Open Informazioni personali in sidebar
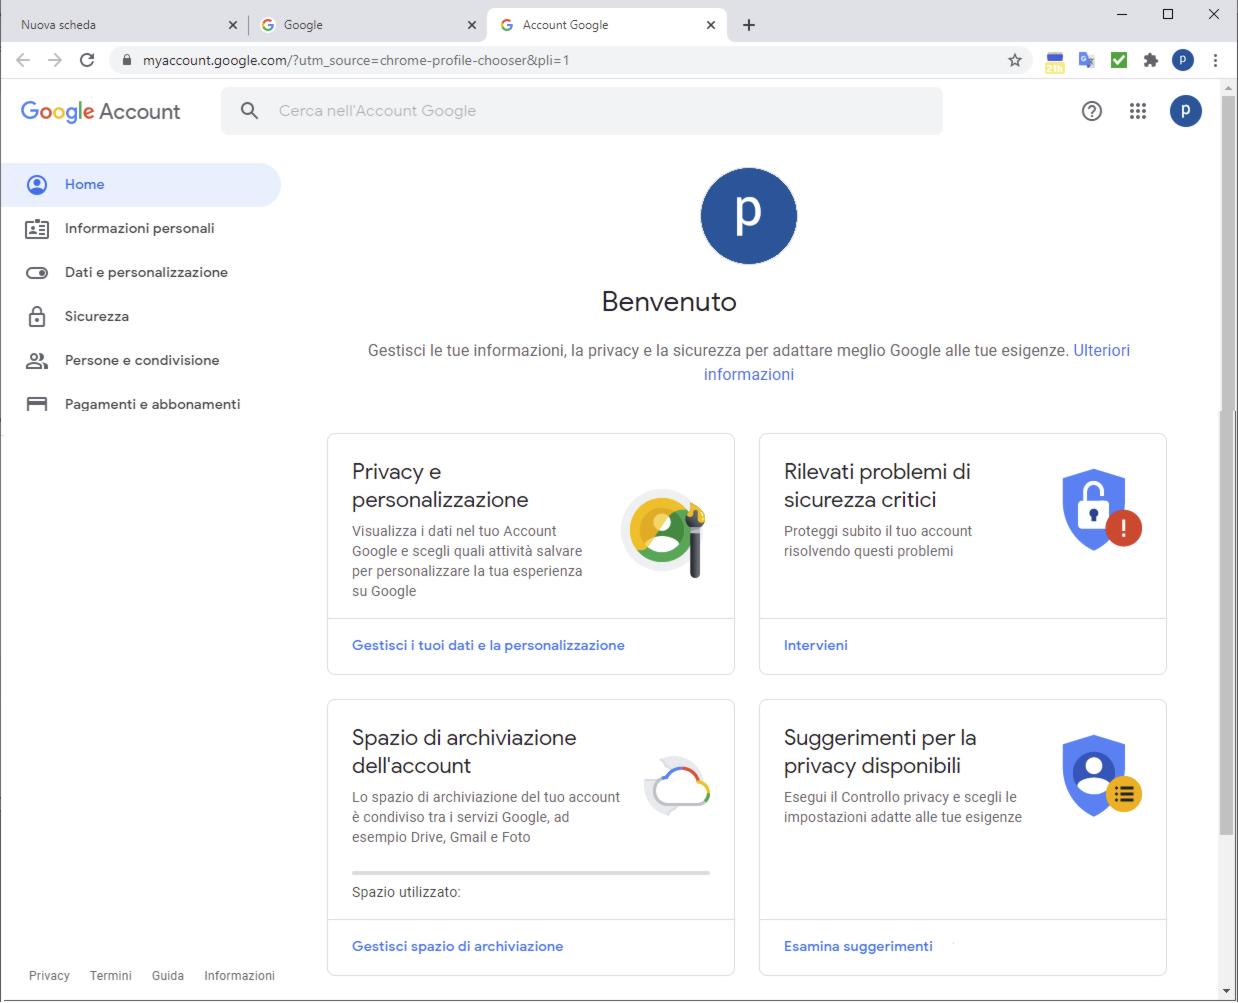Screen dimensions: 1238x1003 click(x=140, y=229)
